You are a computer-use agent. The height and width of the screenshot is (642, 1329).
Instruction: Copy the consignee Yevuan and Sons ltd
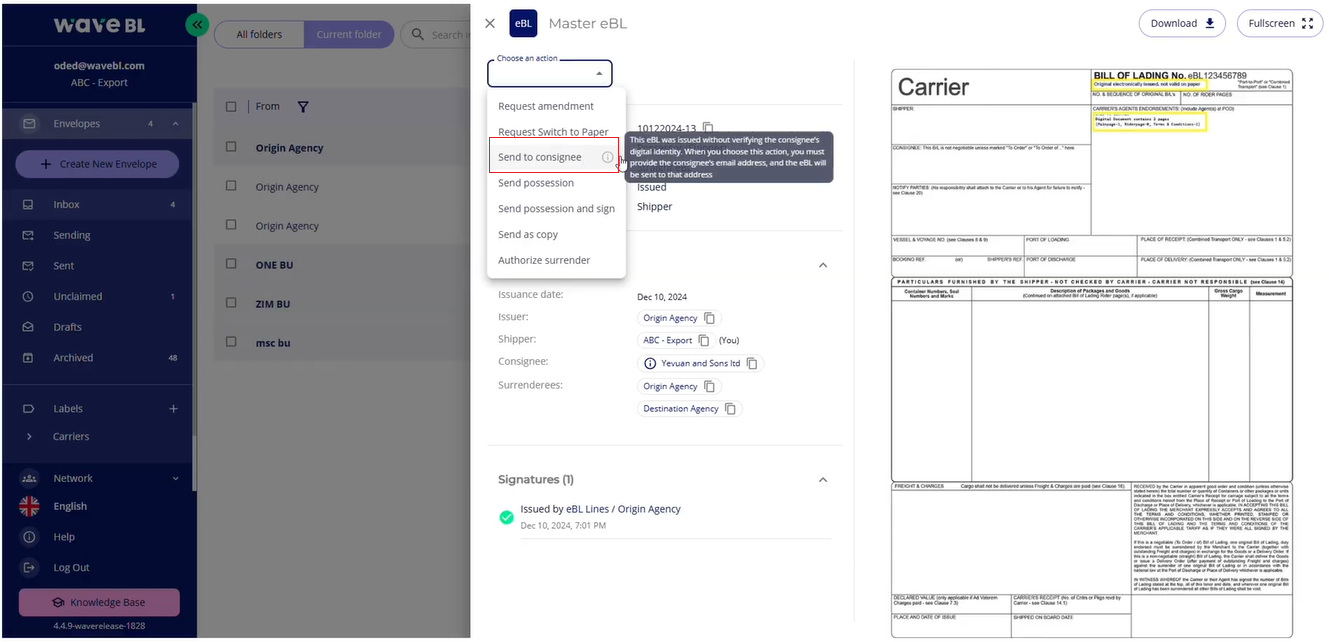752,363
